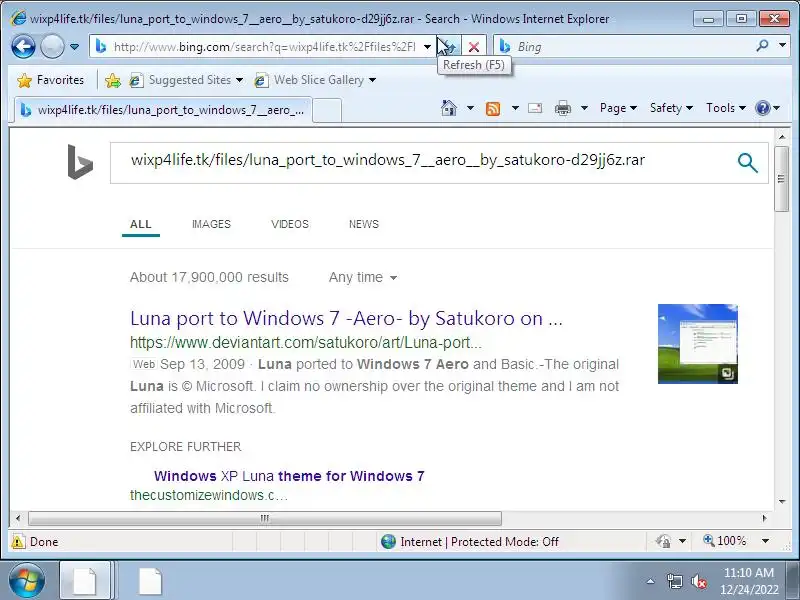800x600 pixels.
Task: Click the 100% zoom level button
Action: point(724,541)
